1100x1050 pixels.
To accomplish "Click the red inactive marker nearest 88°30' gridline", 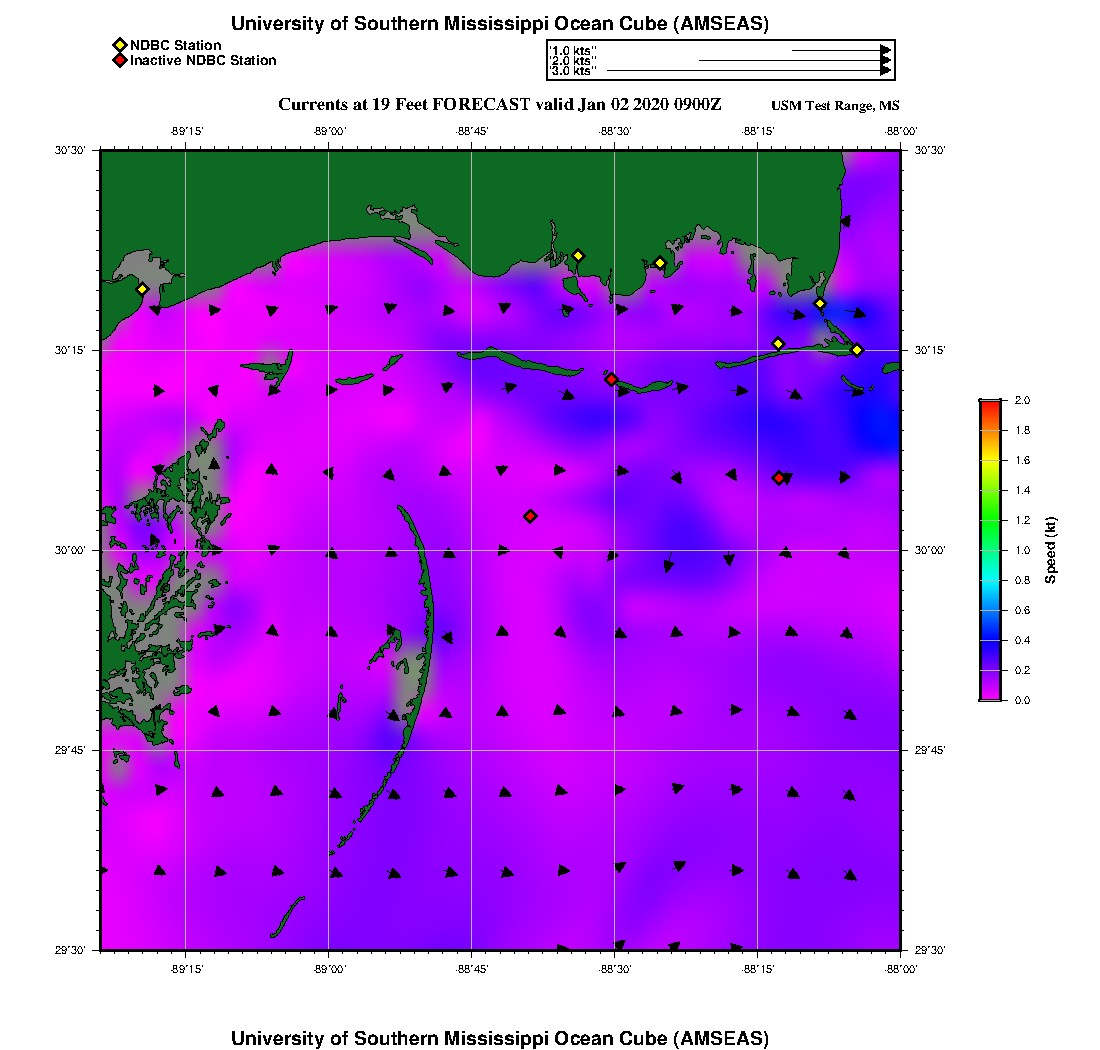I will [x=611, y=379].
